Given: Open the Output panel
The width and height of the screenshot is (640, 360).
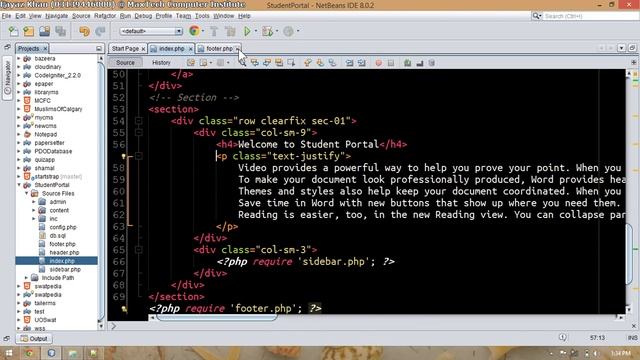Looking at the screenshot, I should coord(34,339).
